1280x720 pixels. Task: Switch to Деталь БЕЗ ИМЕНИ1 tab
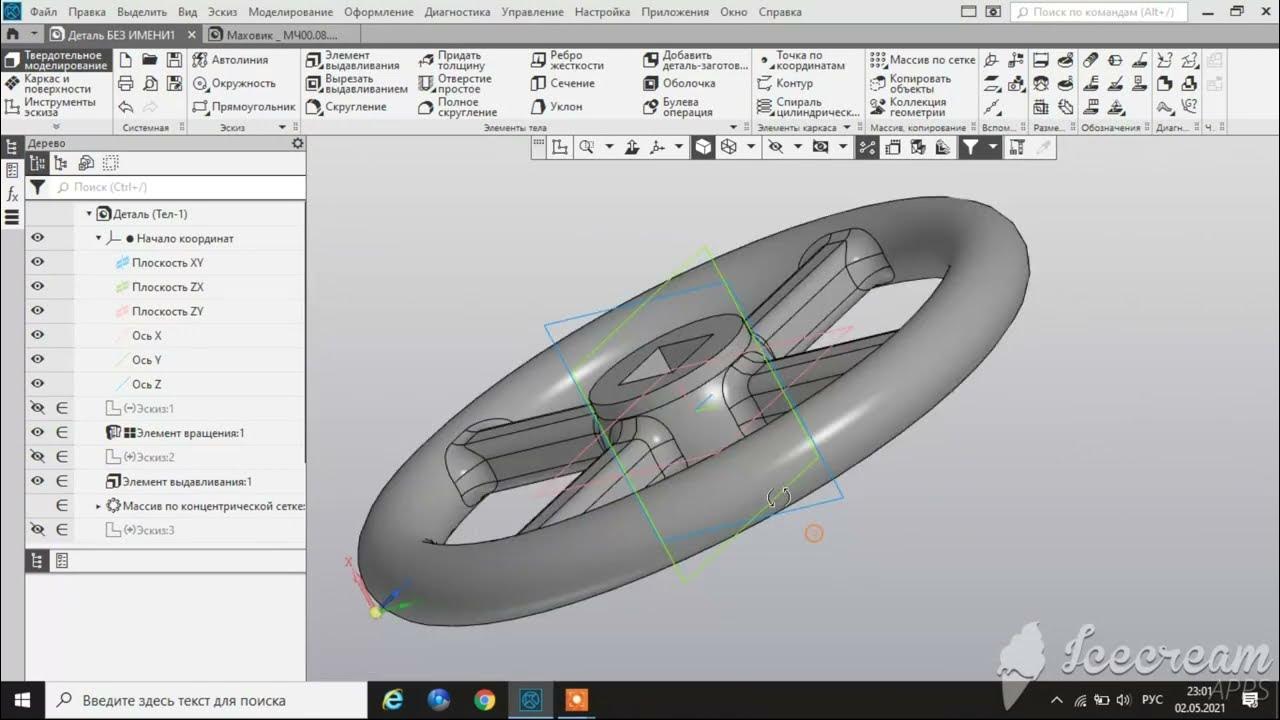click(x=122, y=34)
